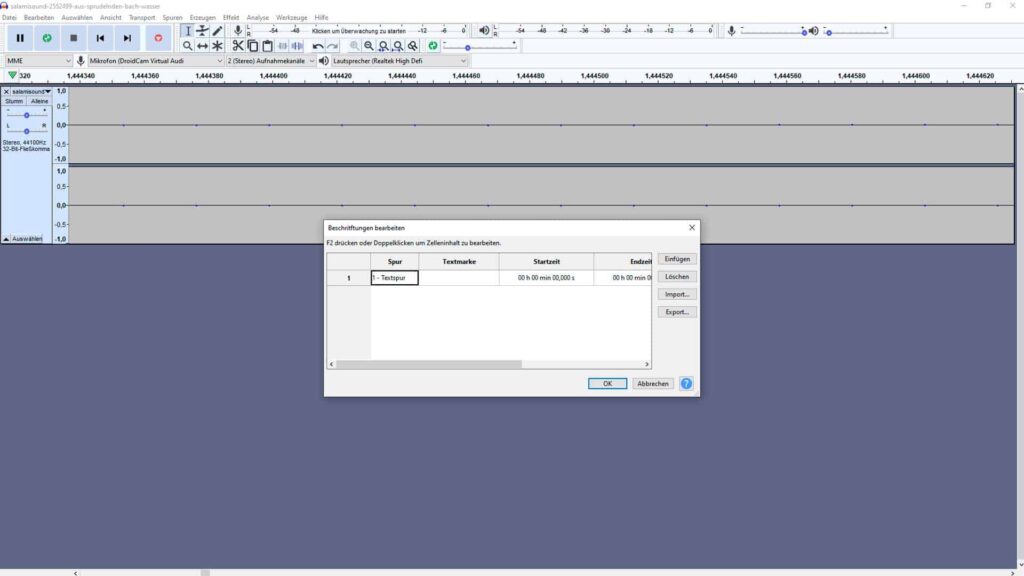The image size is (1024, 576).
Task: Open the Werkzeuge menu
Action: click(291, 18)
